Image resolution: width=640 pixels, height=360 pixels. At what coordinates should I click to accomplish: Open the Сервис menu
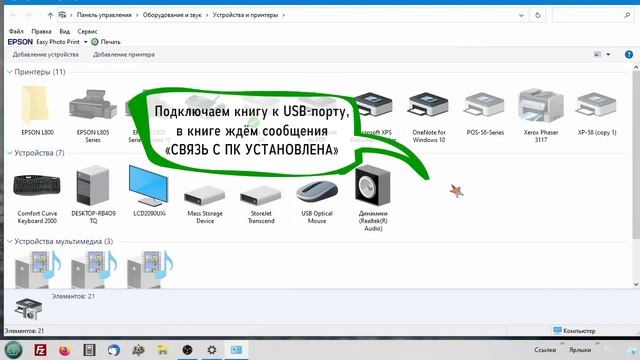[87, 31]
